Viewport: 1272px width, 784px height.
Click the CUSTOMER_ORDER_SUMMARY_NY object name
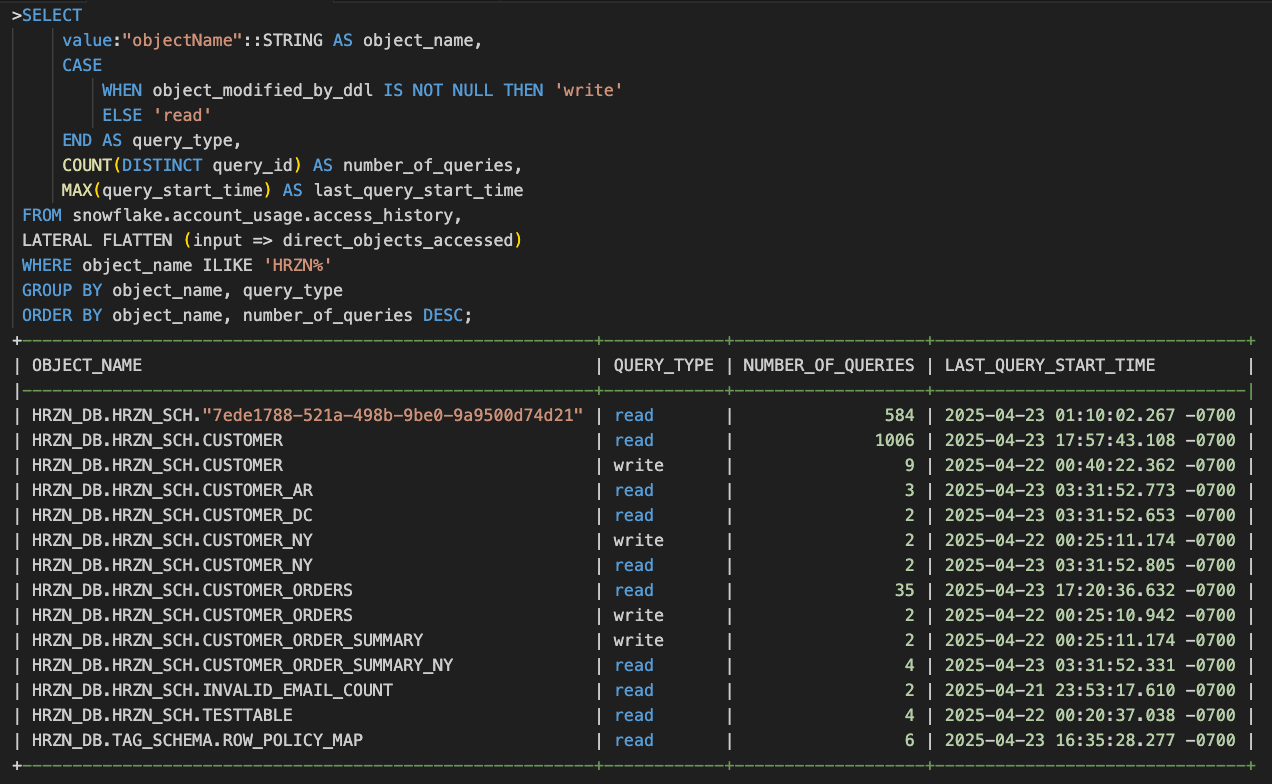(242, 665)
